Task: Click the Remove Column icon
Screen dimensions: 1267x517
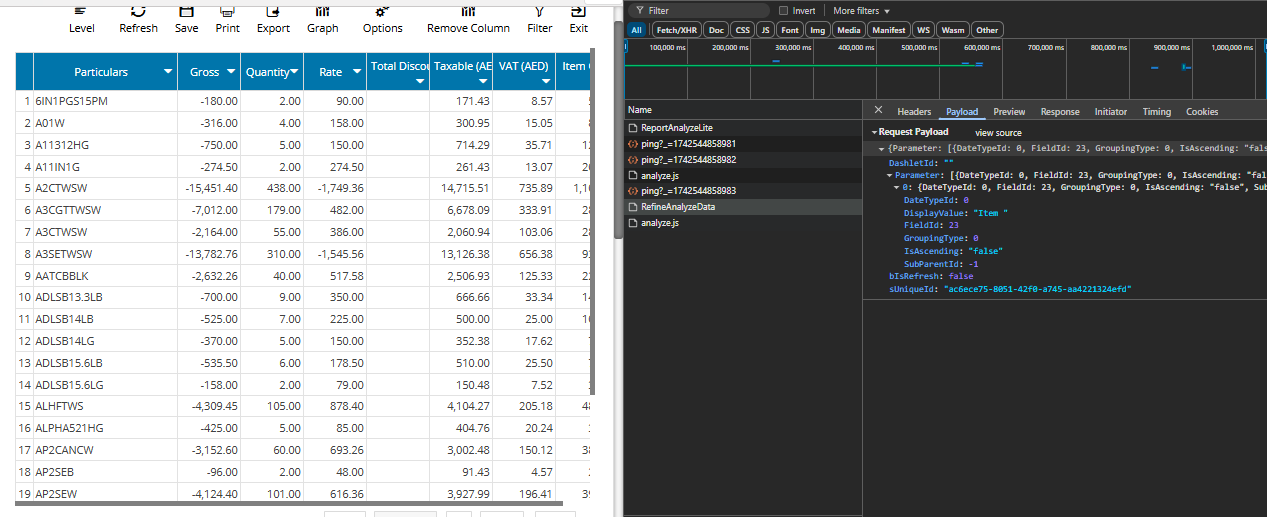Action: [468, 11]
